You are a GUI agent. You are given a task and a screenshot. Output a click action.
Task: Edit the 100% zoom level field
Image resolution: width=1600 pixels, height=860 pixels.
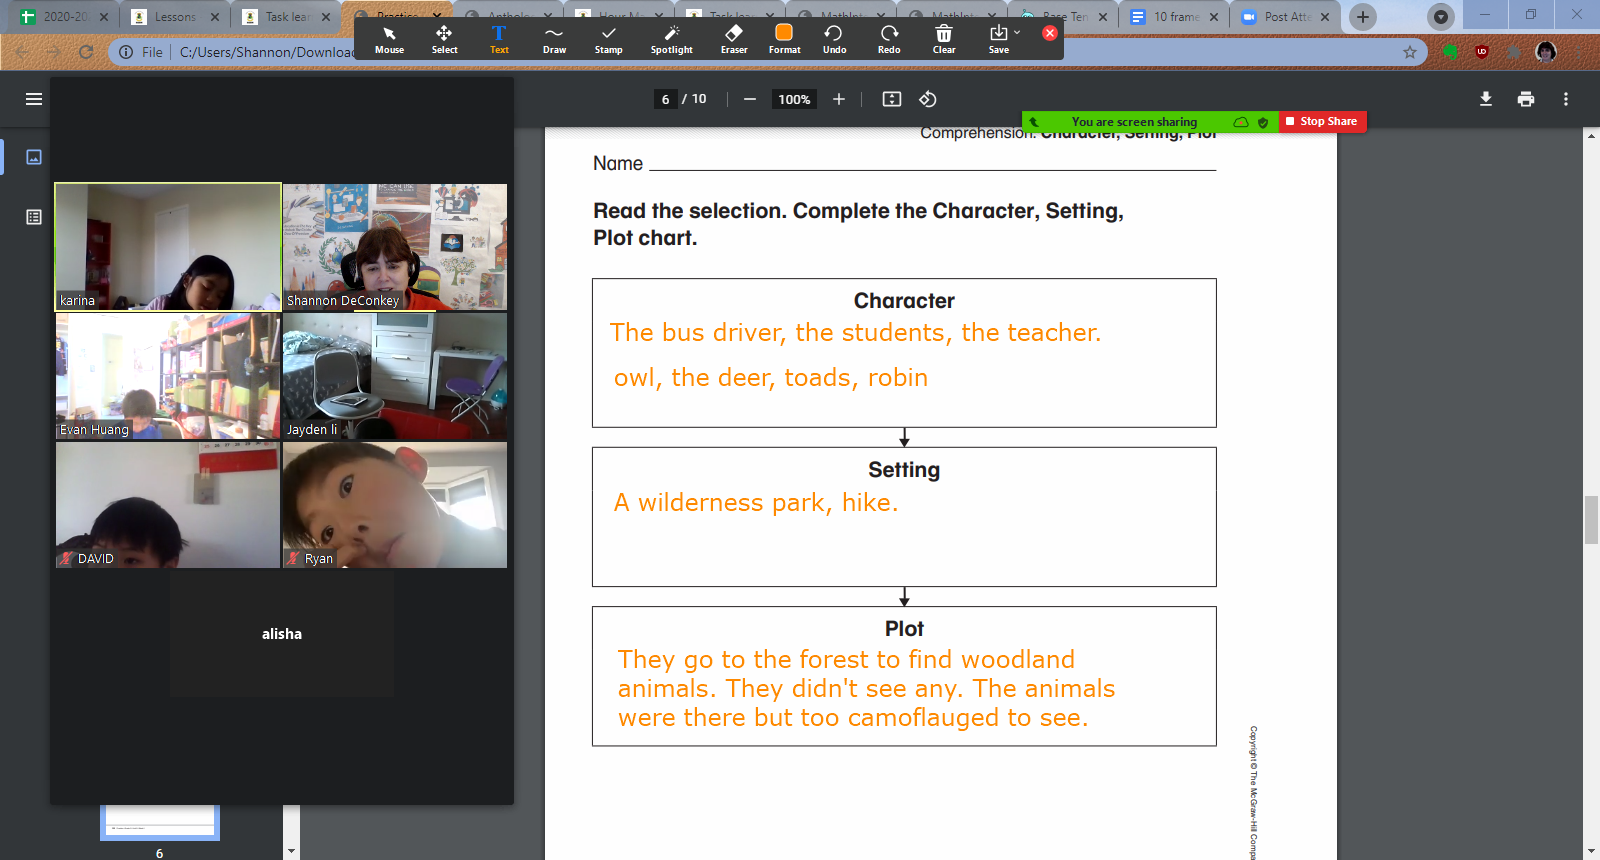point(794,99)
